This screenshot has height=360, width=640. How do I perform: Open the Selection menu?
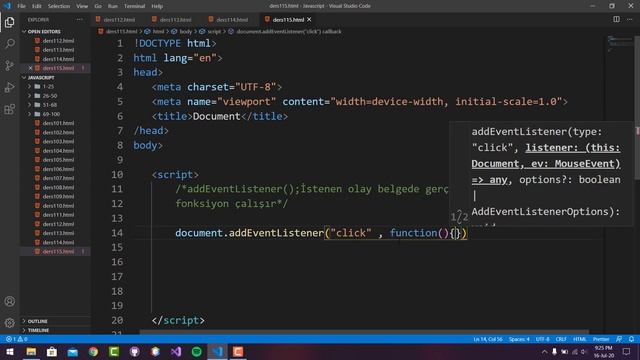(x=59, y=6)
